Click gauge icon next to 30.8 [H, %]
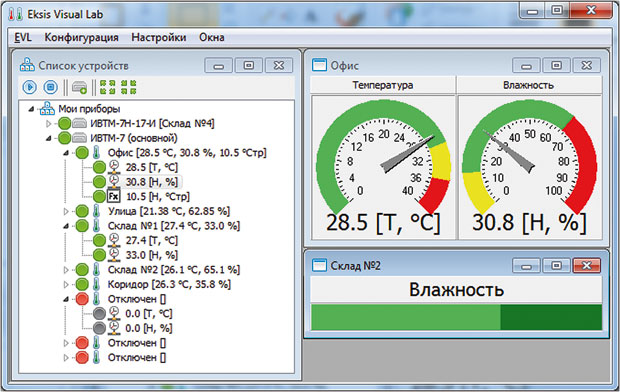The image size is (620, 392). (114, 182)
